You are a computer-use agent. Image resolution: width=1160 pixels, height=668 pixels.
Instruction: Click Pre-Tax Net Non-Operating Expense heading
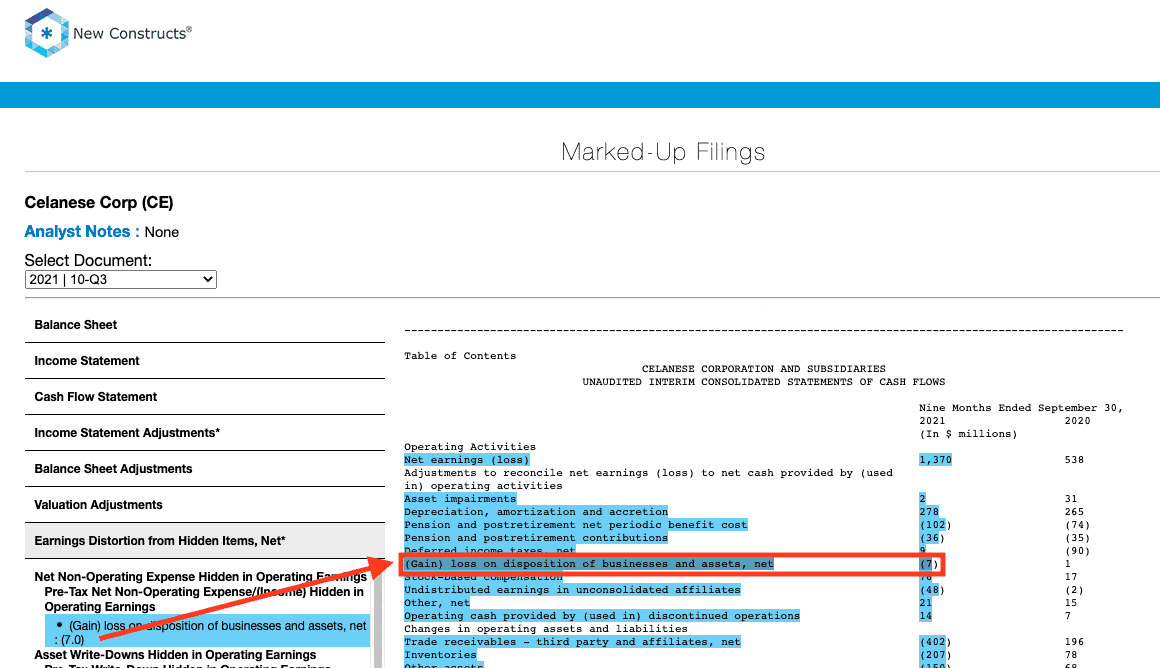click(203, 599)
